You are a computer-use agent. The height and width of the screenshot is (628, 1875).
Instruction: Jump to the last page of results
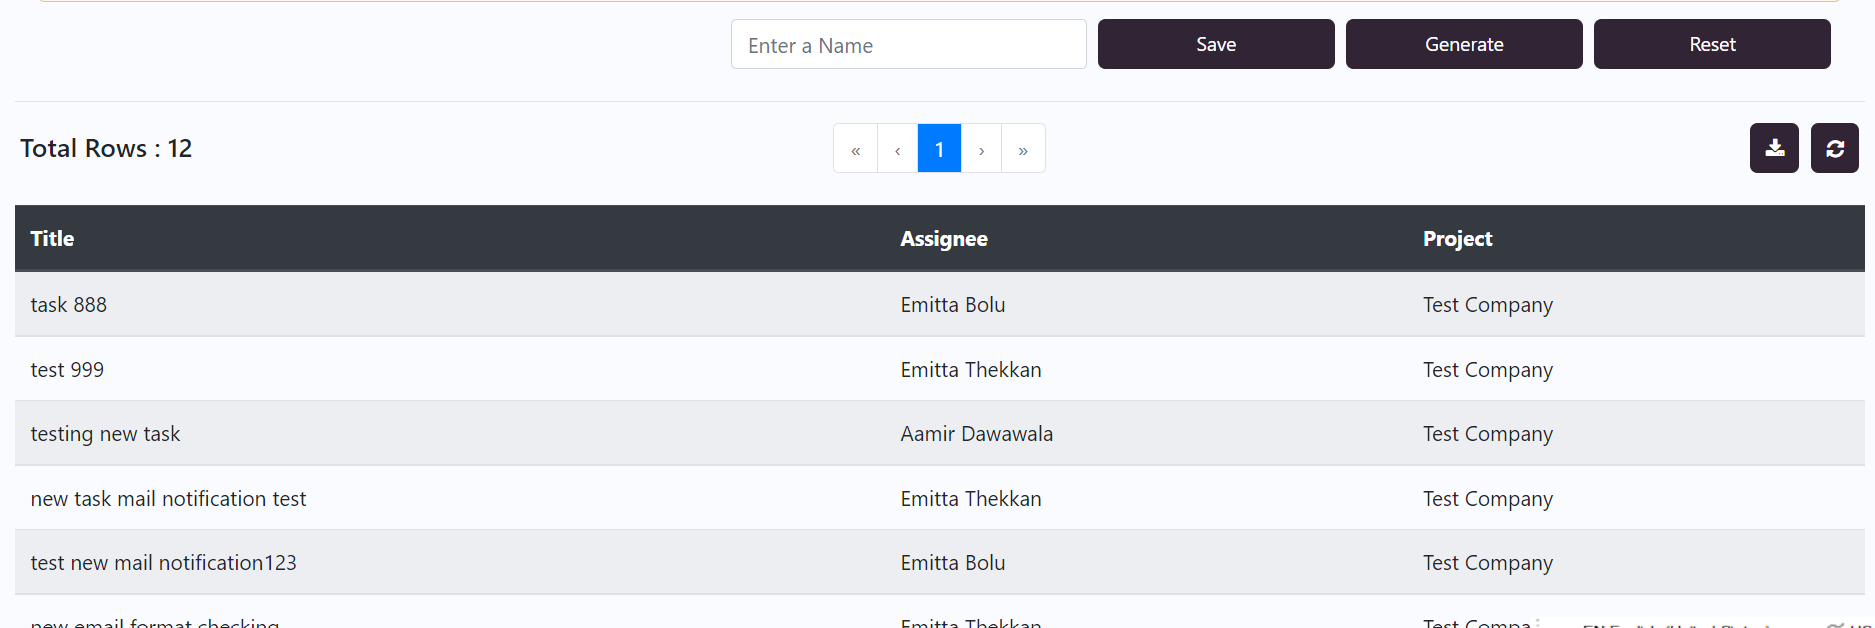click(1023, 149)
